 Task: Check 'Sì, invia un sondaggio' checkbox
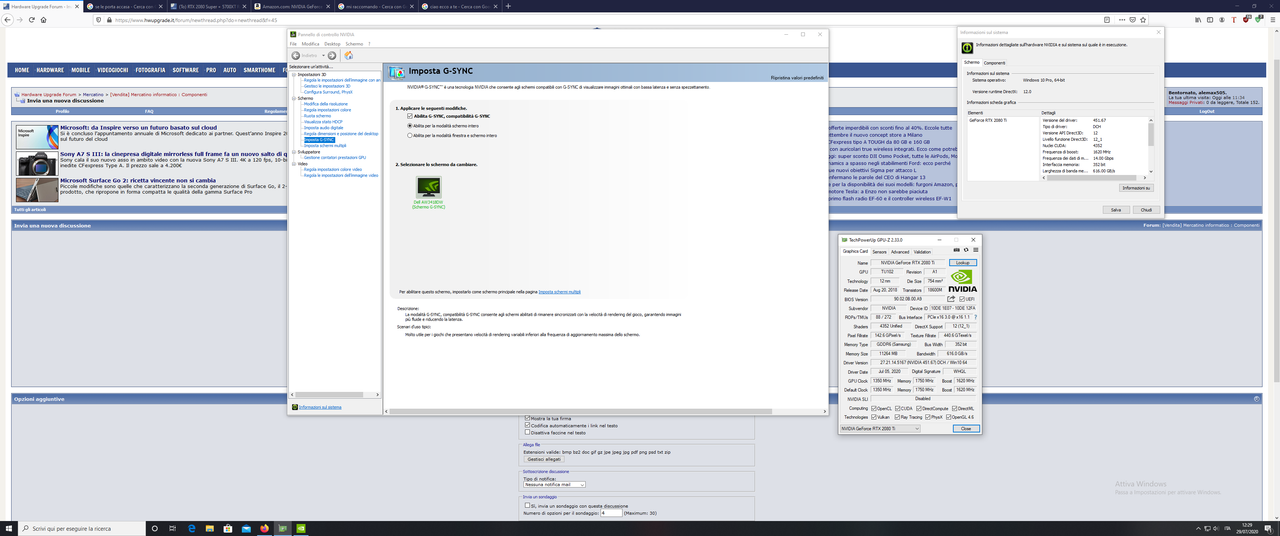tap(528, 505)
